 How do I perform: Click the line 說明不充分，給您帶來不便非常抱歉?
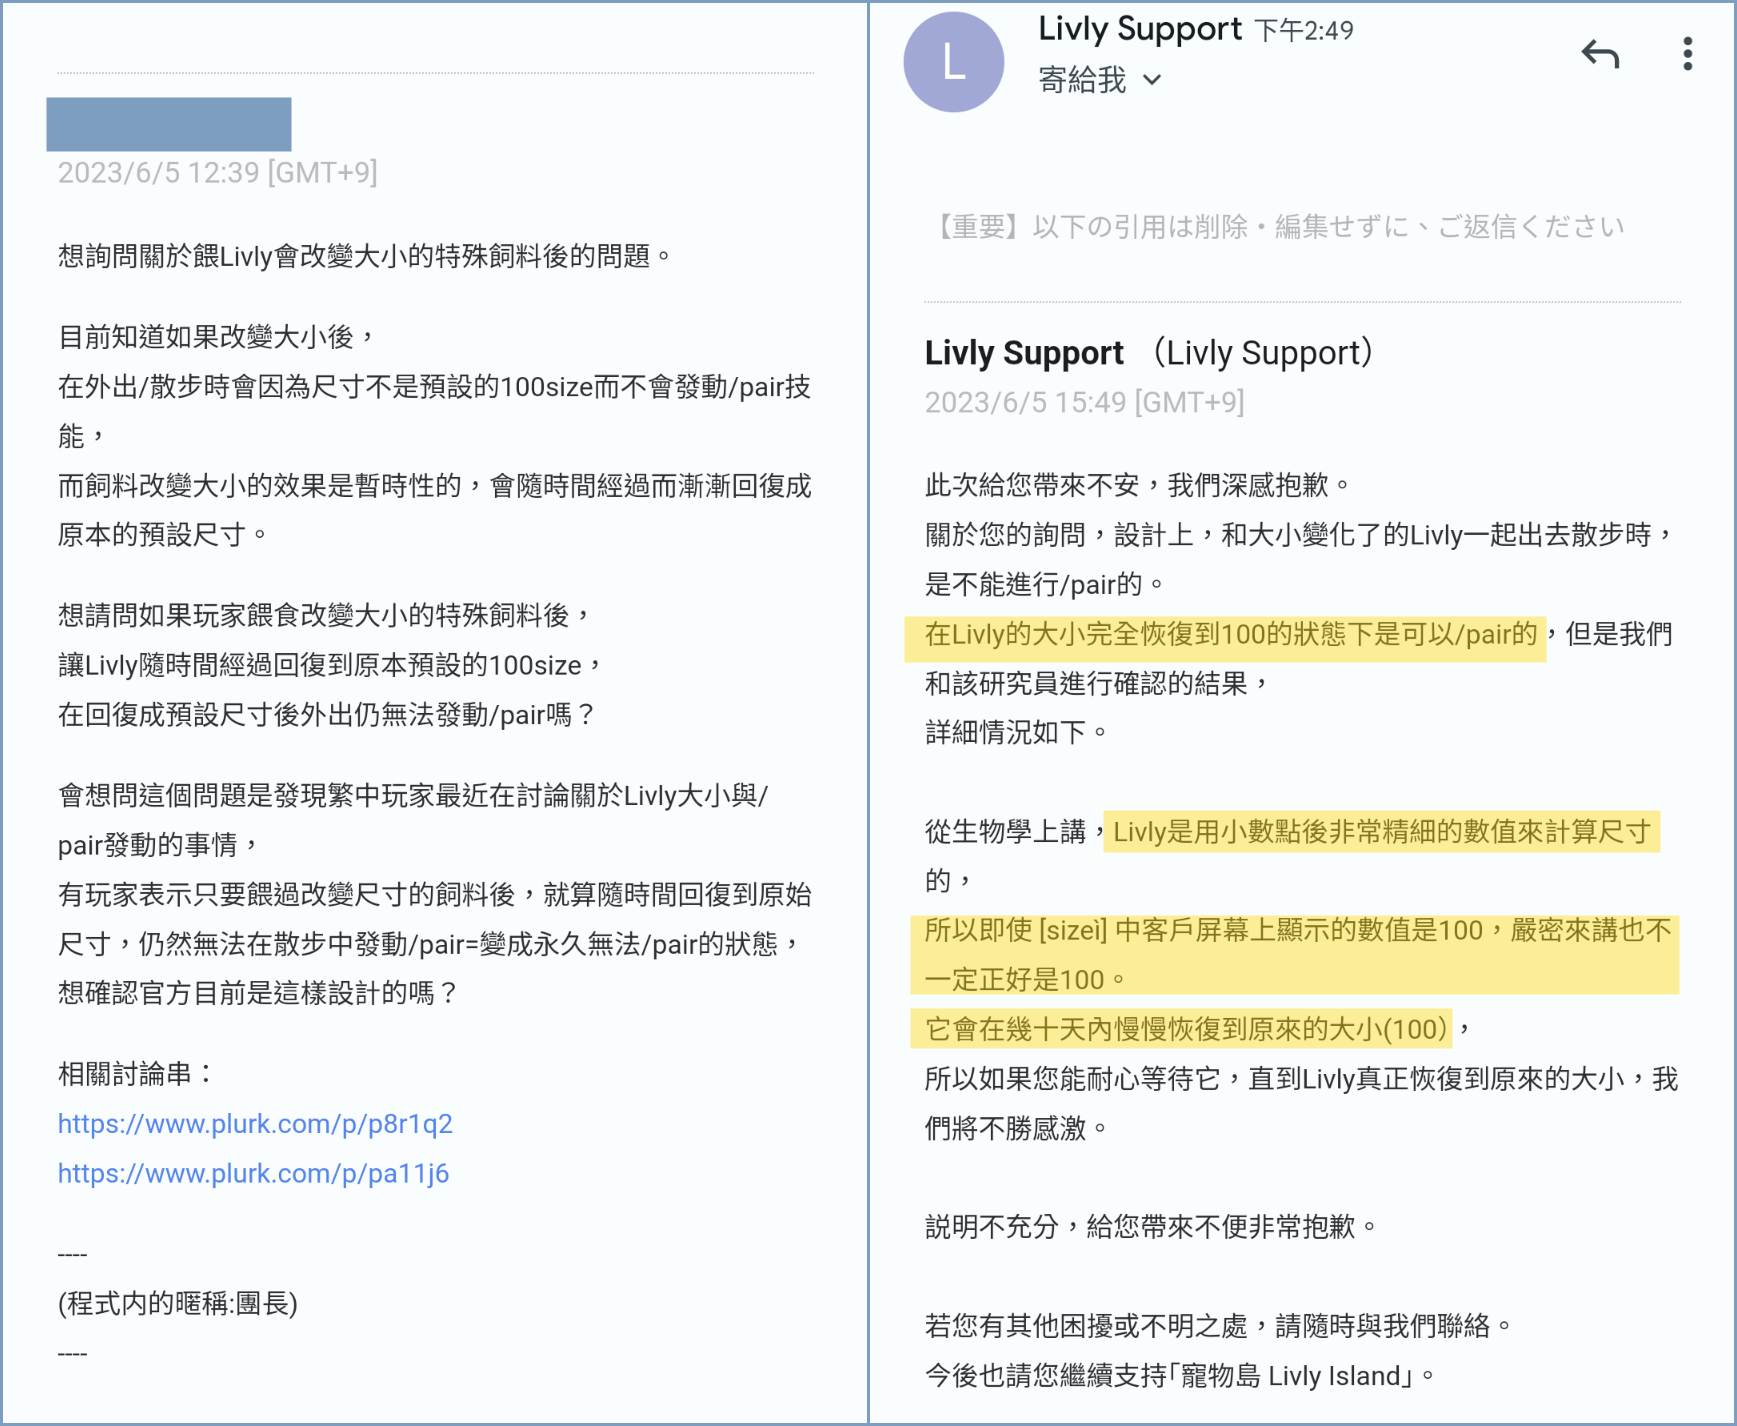1151,1226
